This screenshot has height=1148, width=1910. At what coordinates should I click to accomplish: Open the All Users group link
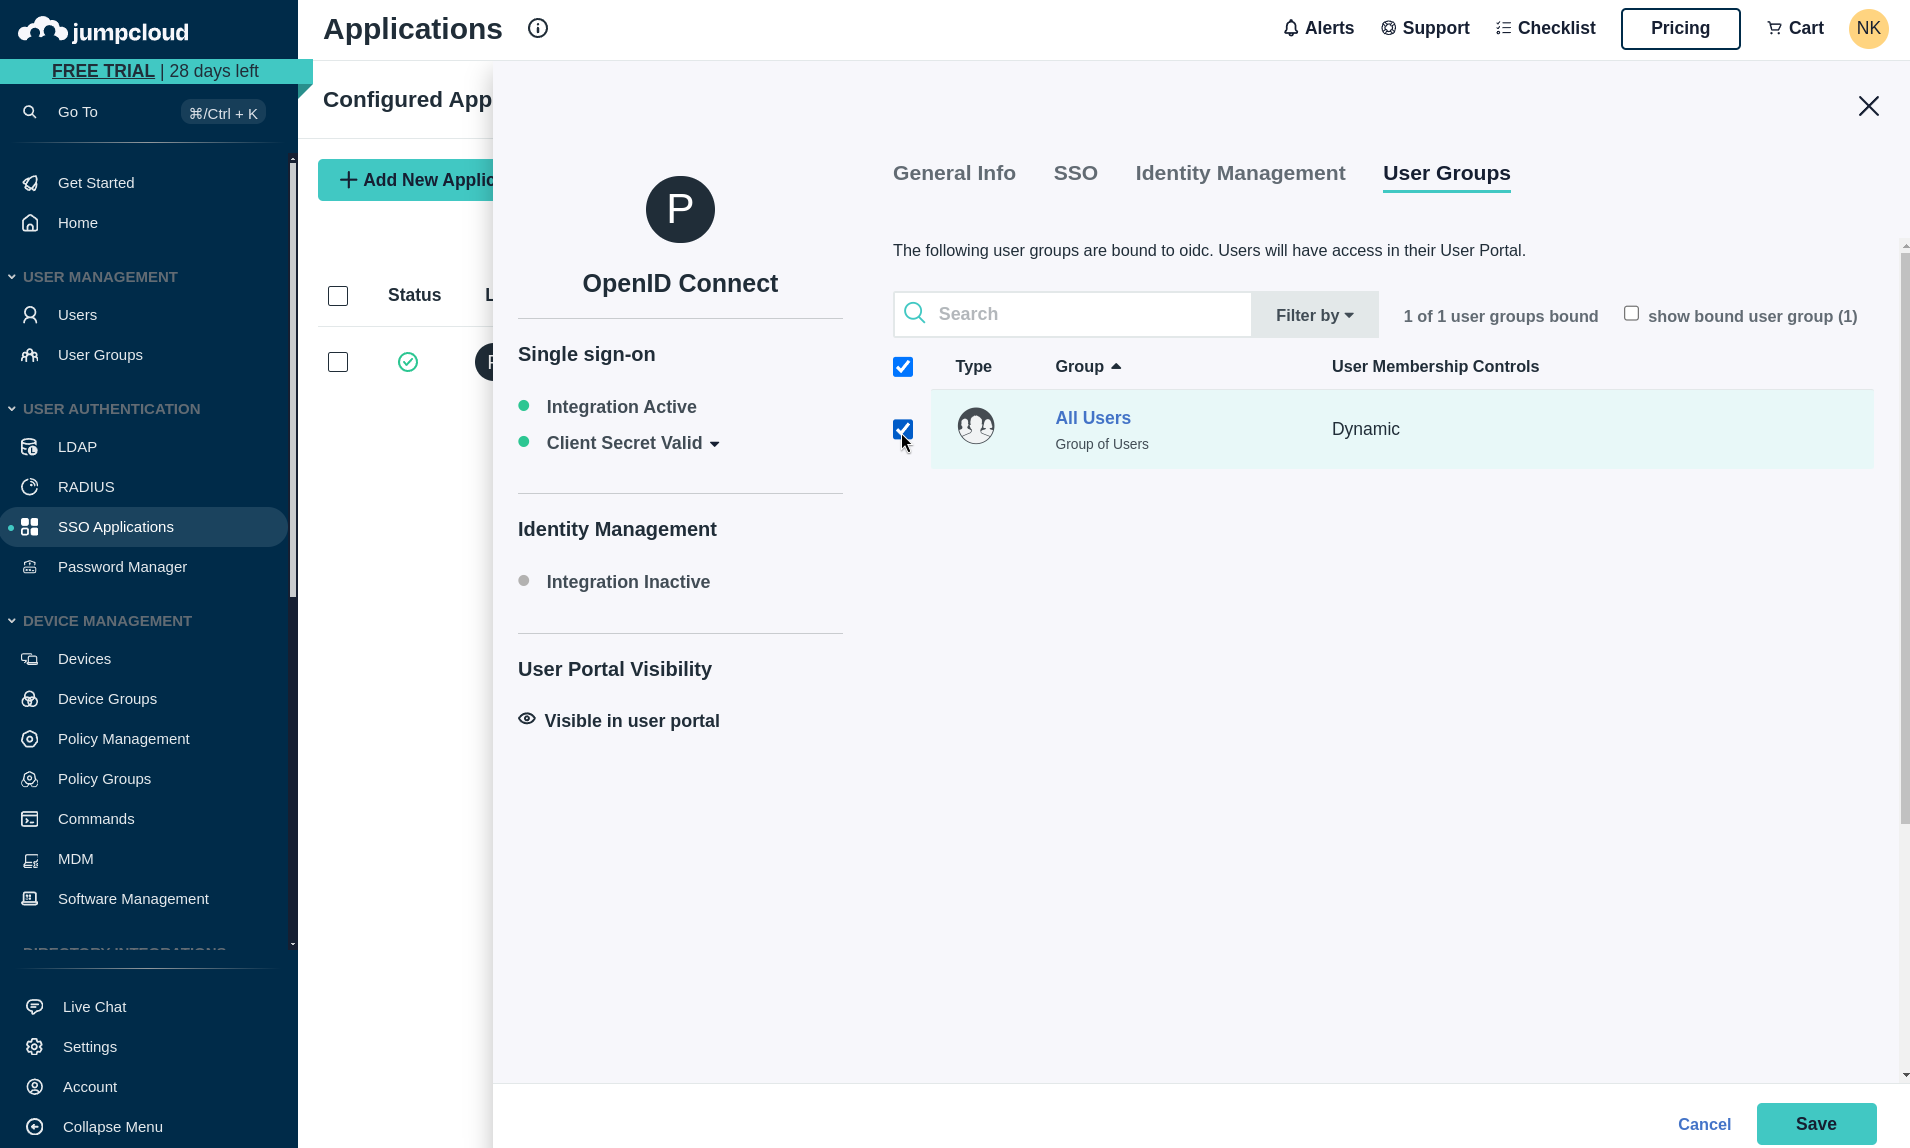tap(1092, 418)
